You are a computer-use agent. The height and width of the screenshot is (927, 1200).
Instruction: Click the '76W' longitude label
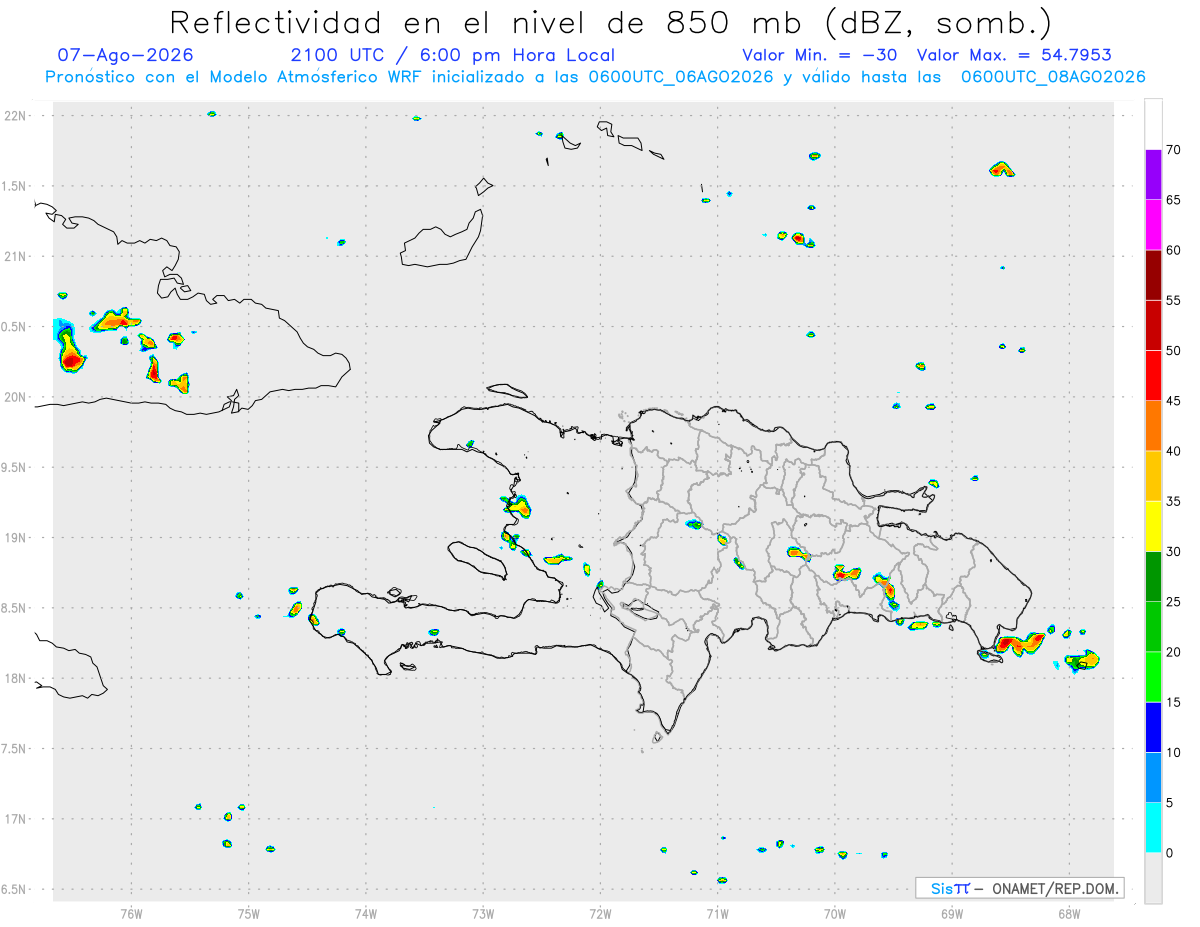tap(131, 913)
